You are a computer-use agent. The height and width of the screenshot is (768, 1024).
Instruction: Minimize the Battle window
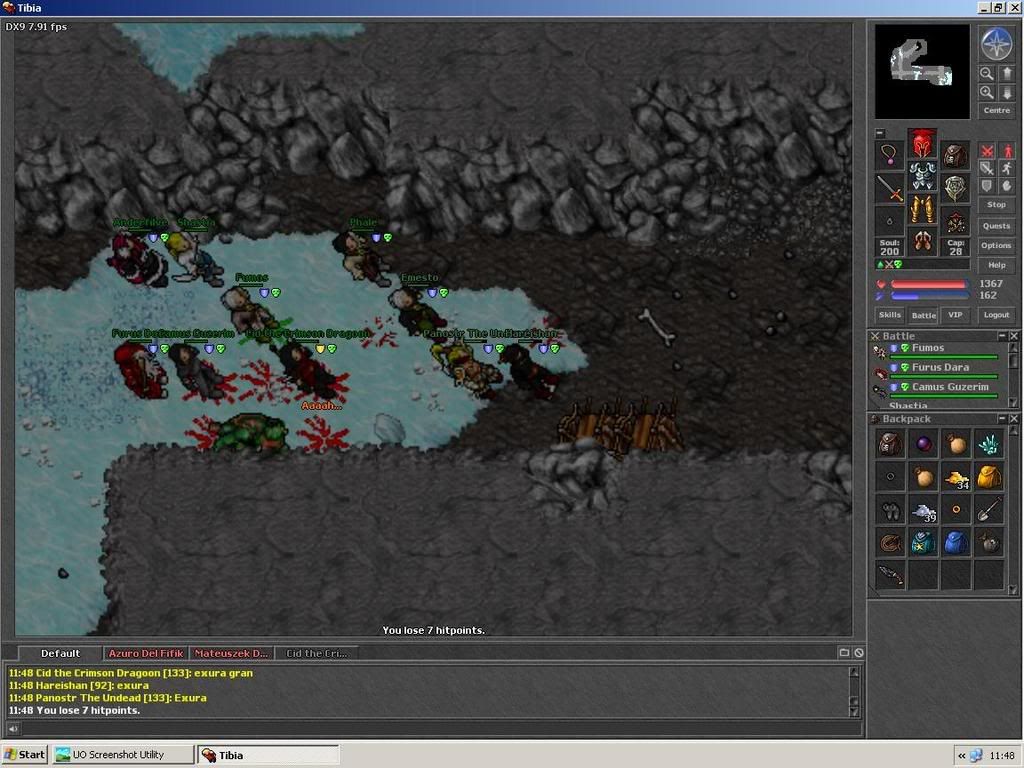[x=1002, y=336]
